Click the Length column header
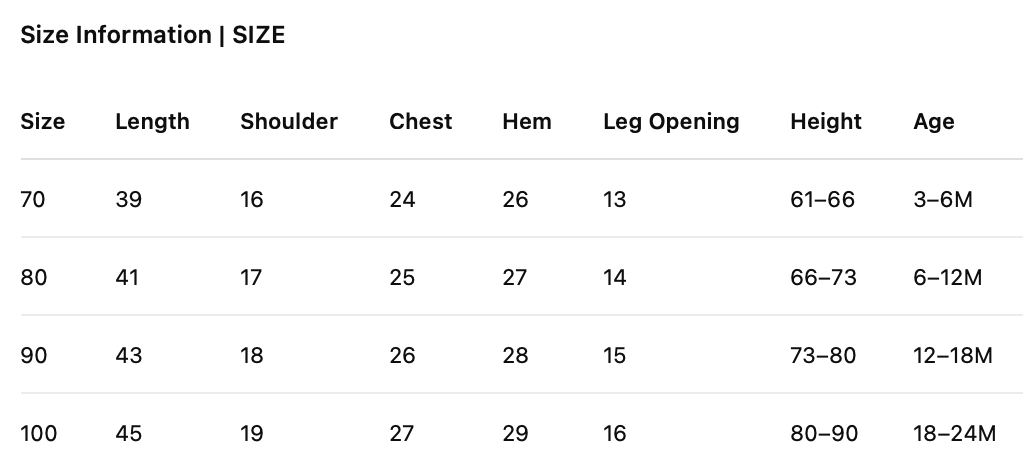This screenshot has width=1024, height=474. [152, 122]
